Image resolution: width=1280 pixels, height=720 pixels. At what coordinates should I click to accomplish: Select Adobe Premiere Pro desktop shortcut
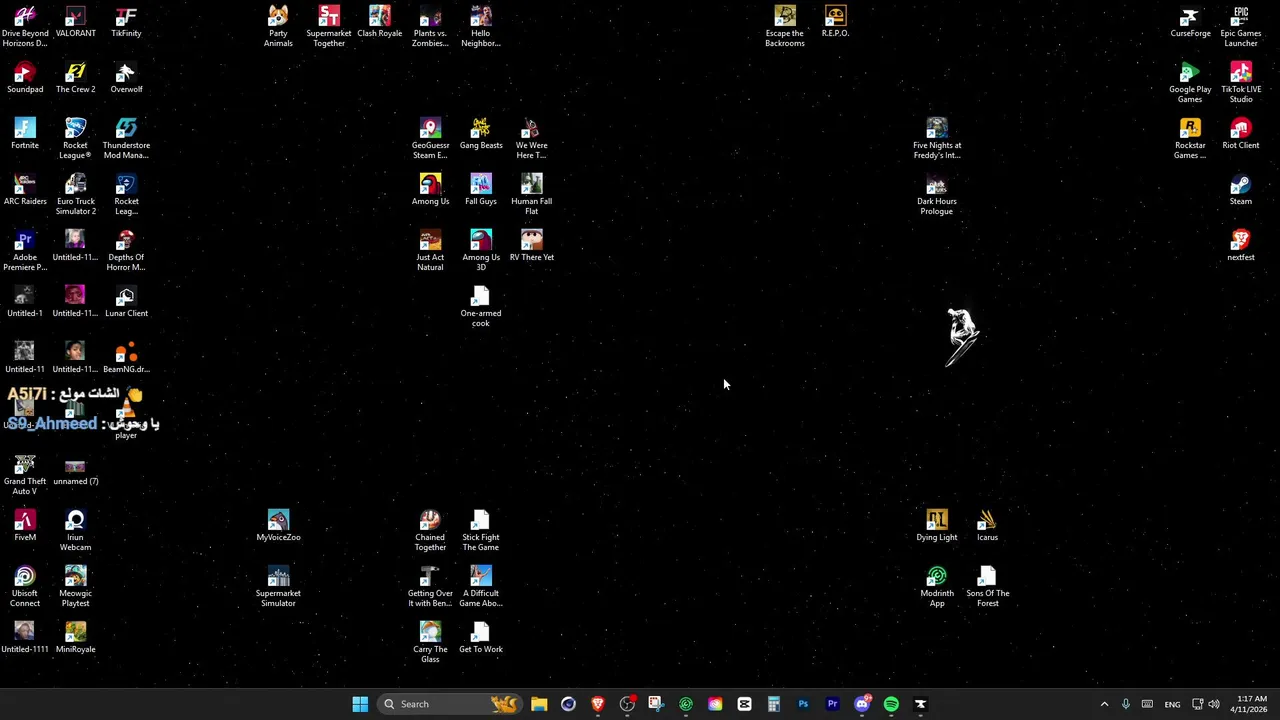click(x=25, y=251)
